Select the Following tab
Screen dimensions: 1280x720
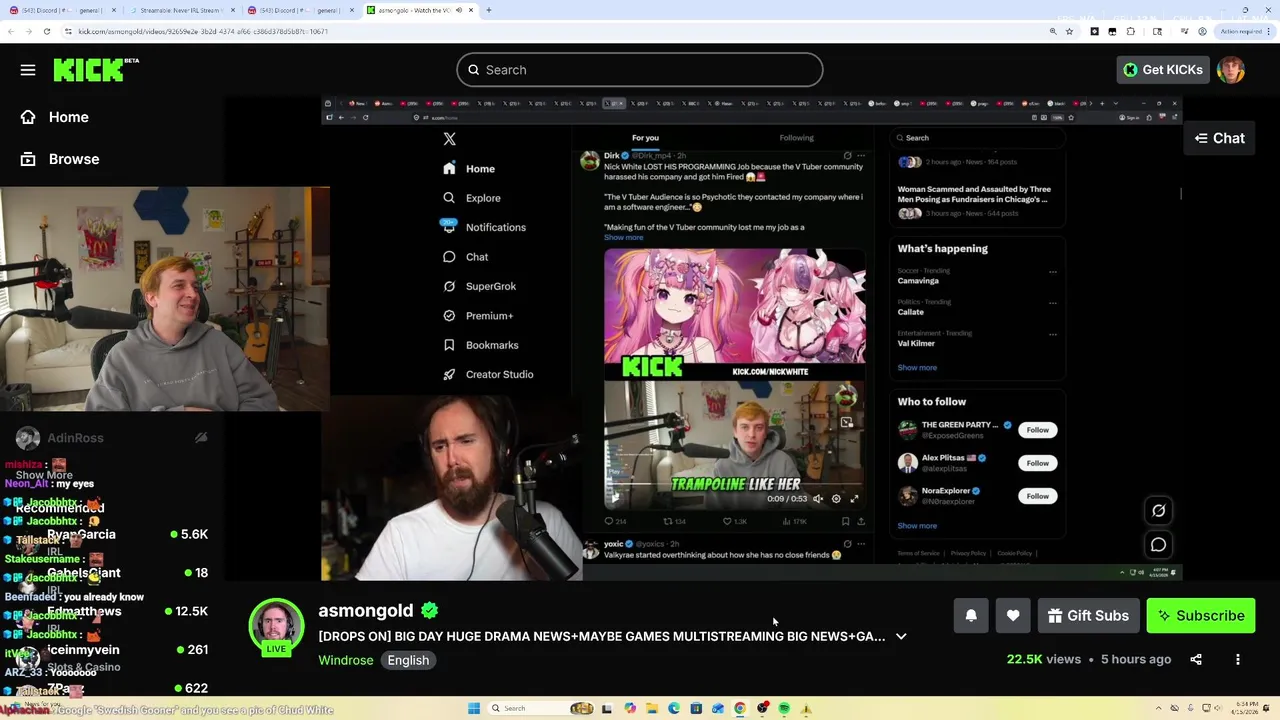tap(797, 138)
